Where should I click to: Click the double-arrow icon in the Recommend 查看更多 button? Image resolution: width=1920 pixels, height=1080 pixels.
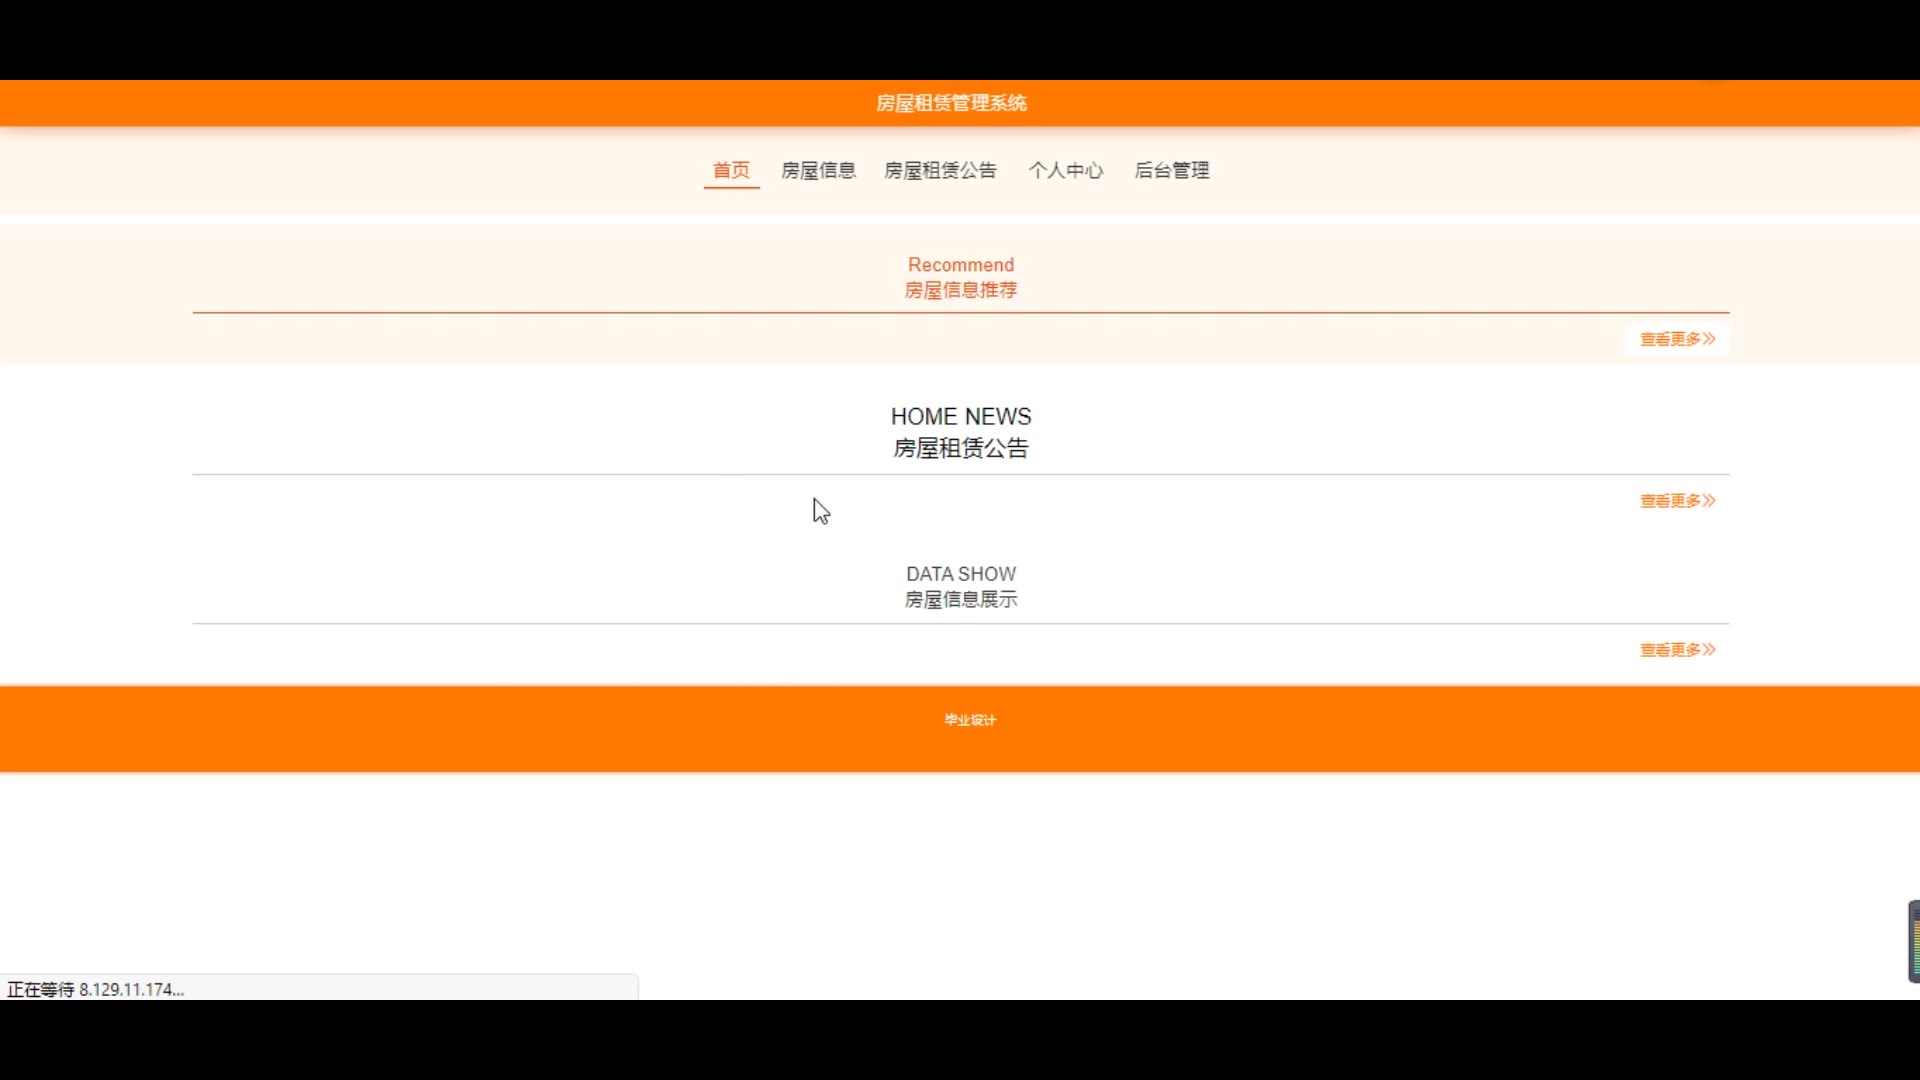click(x=1709, y=339)
